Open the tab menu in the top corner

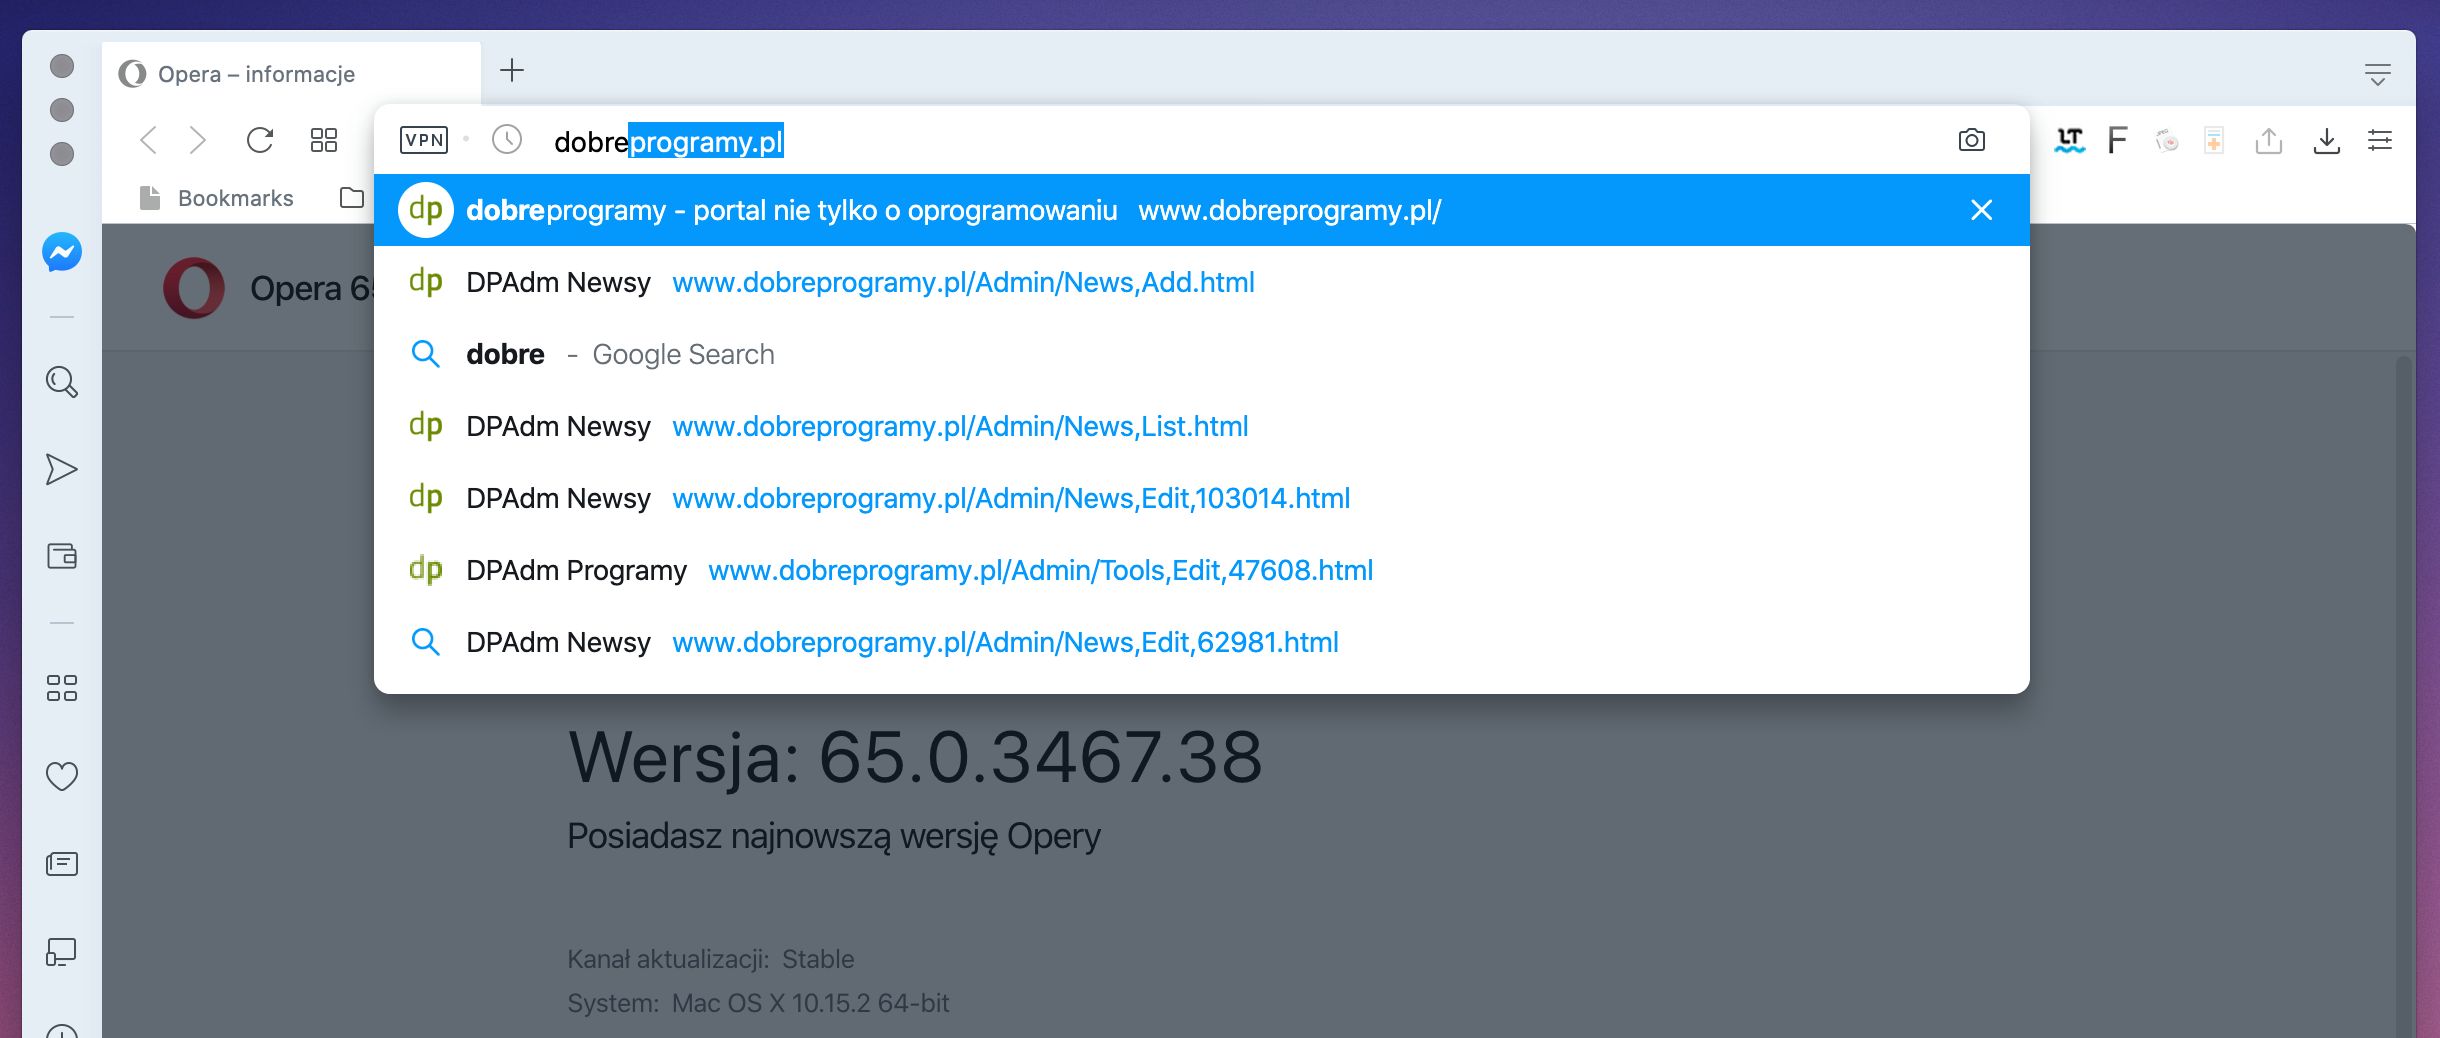(2378, 74)
